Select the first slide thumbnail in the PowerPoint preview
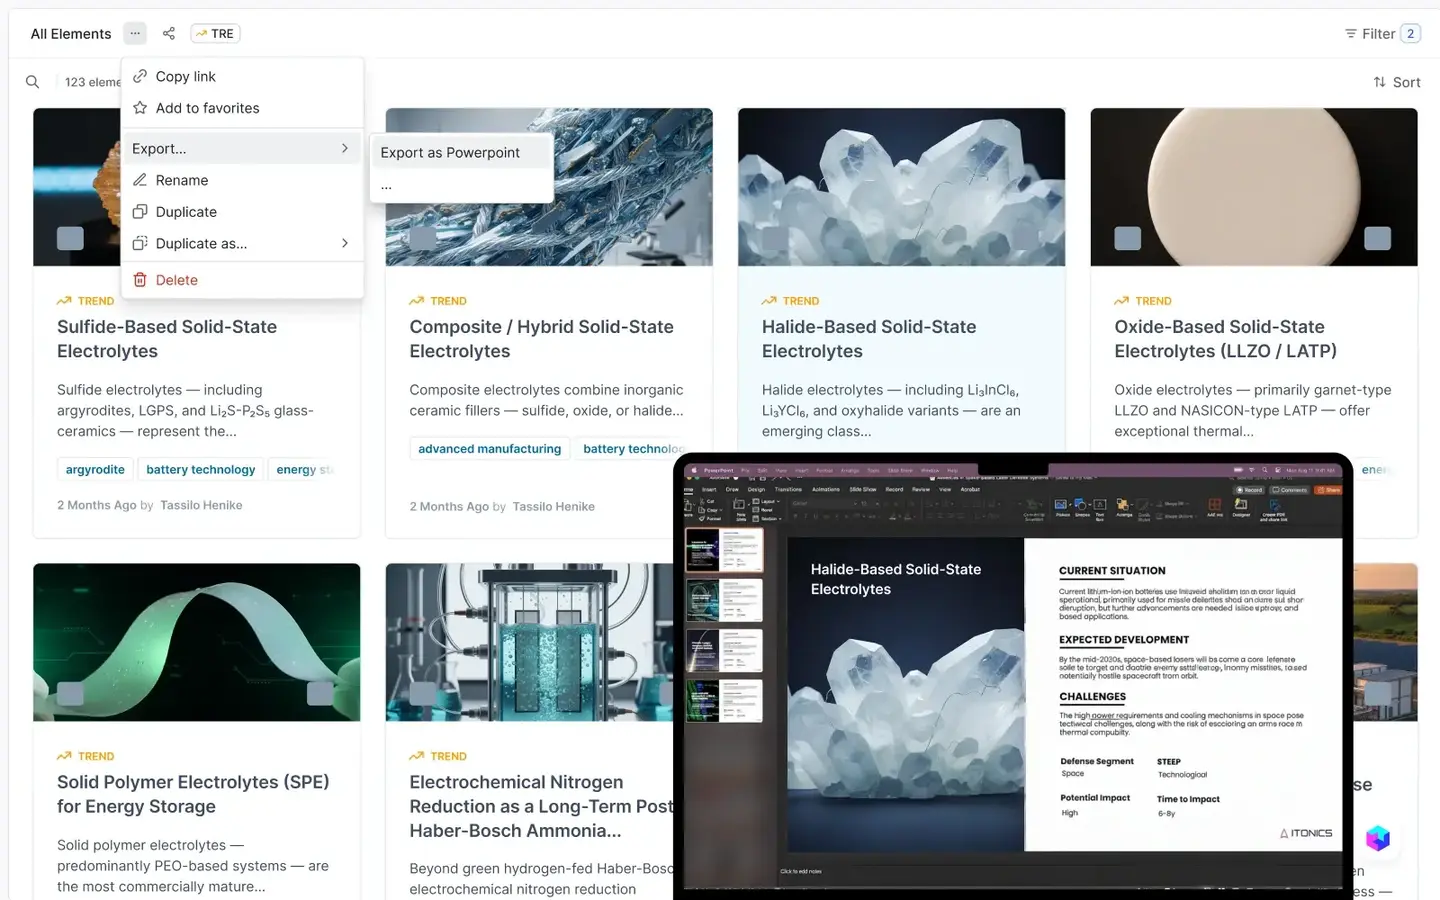The height and width of the screenshot is (900, 1440). point(724,550)
